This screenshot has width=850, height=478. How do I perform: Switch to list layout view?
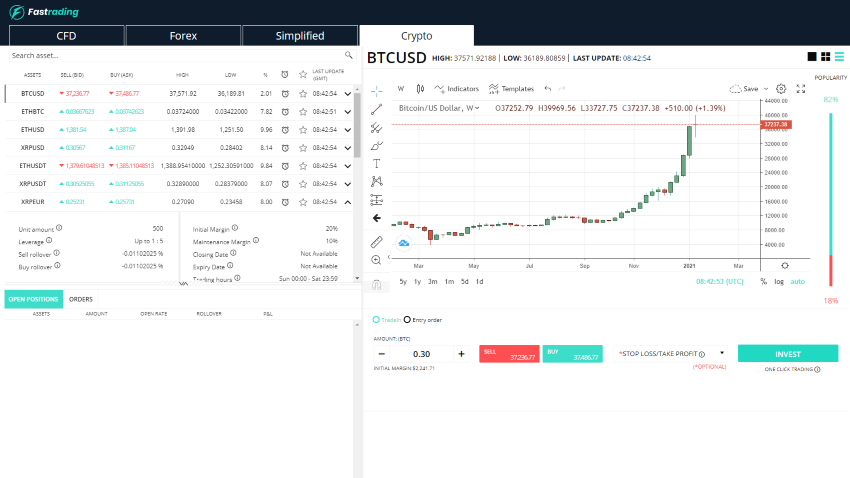(839, 56)
